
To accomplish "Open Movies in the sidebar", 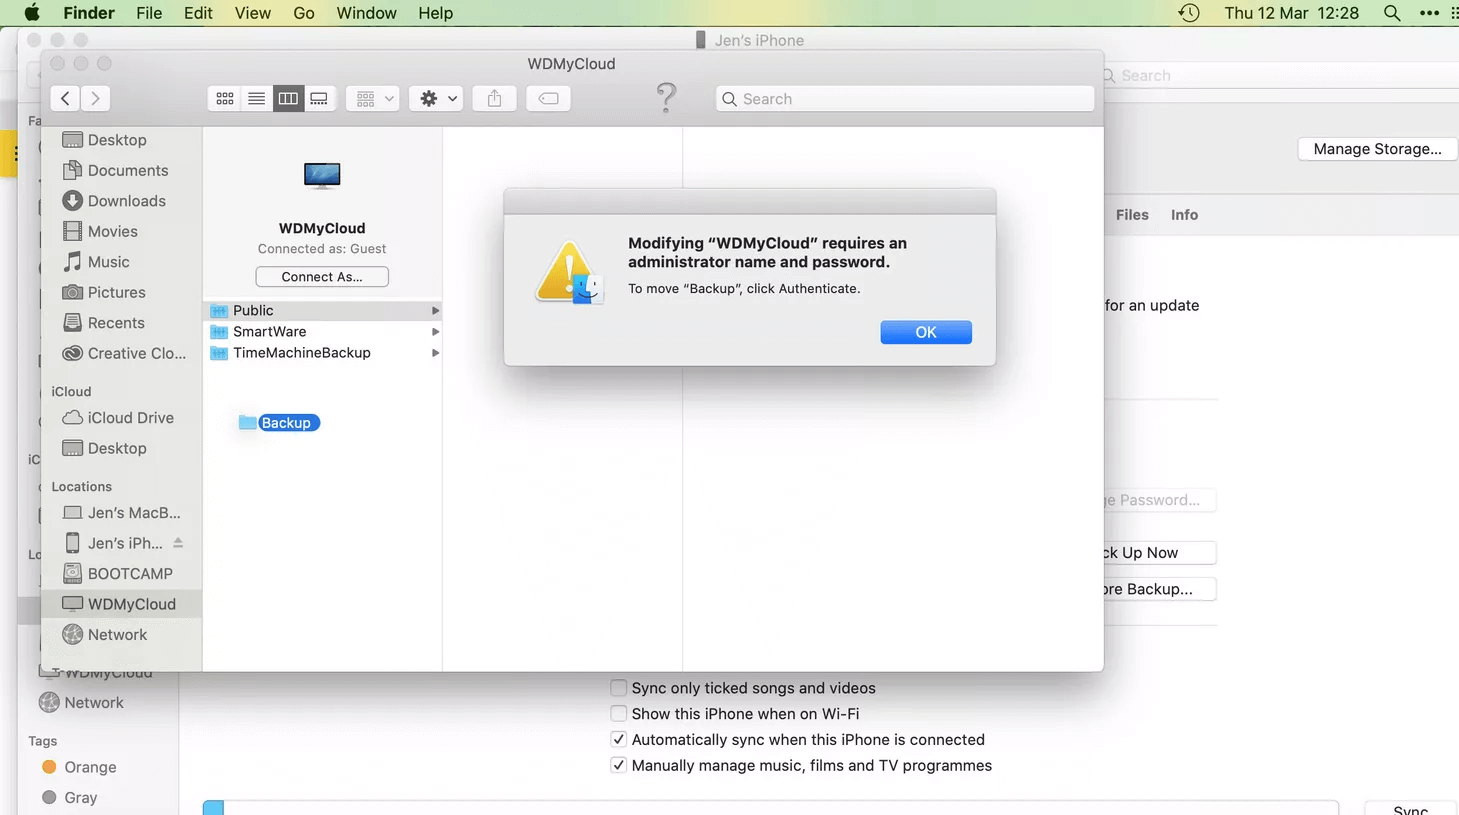I will tap(100, 231).
